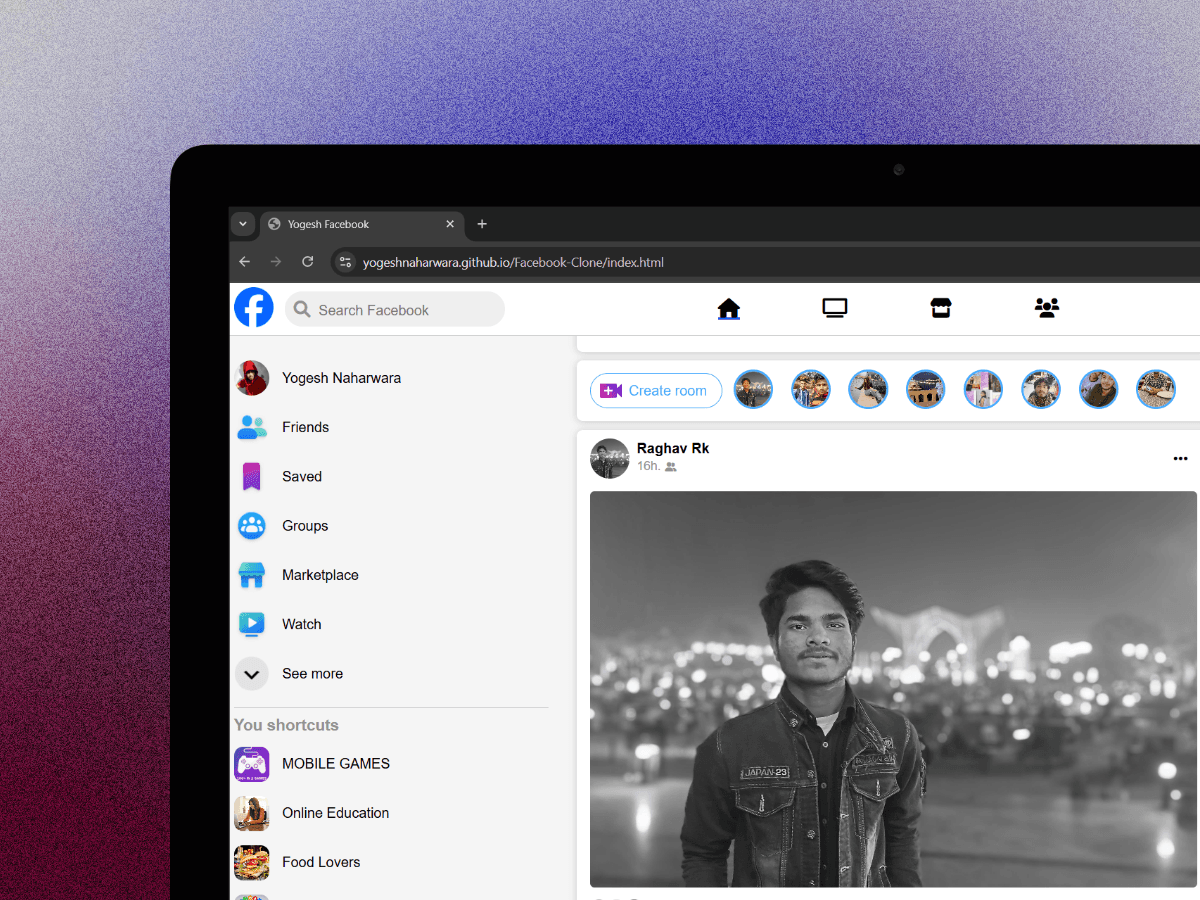Open the Watch TV tab icon
This screenshot has width=1200, height=900.
pos(835,308)
